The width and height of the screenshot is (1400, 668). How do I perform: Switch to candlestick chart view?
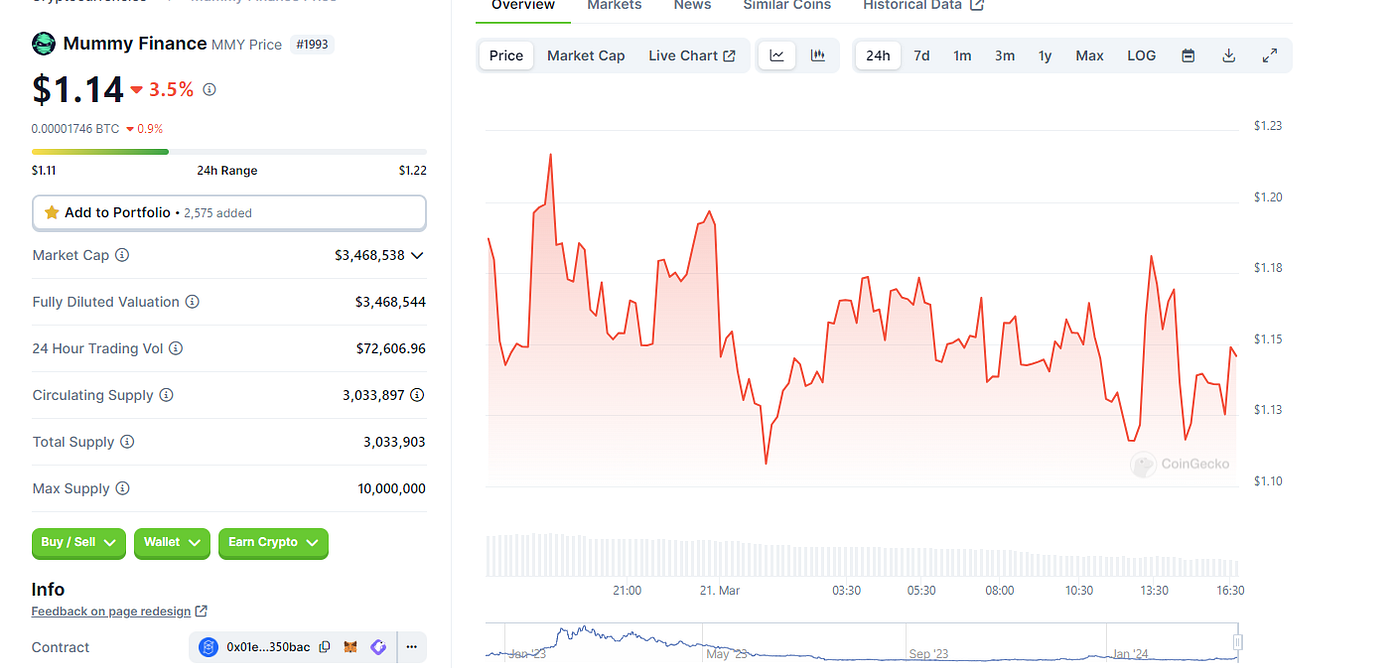[x=818, y=55]
